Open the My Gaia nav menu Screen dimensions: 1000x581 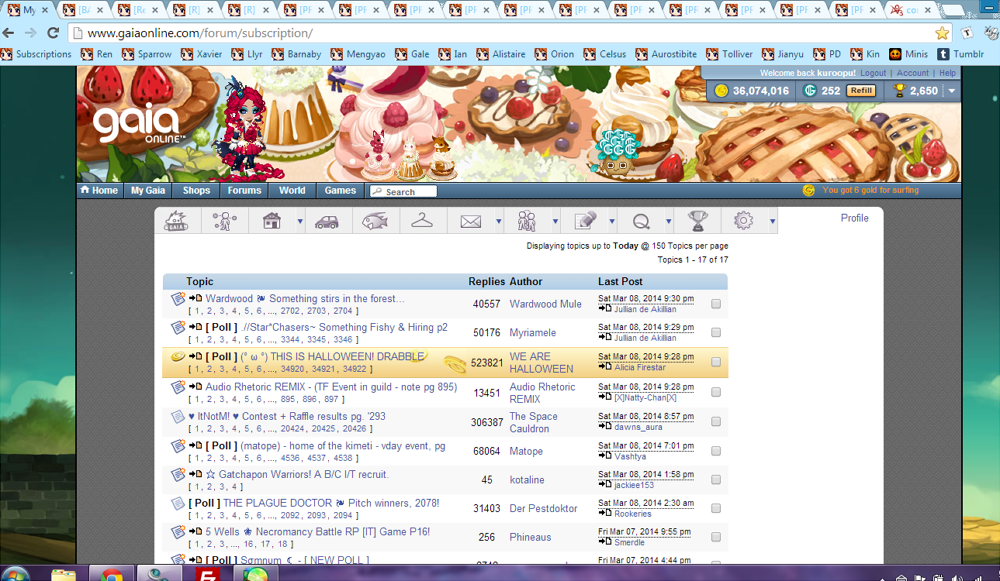148,190
